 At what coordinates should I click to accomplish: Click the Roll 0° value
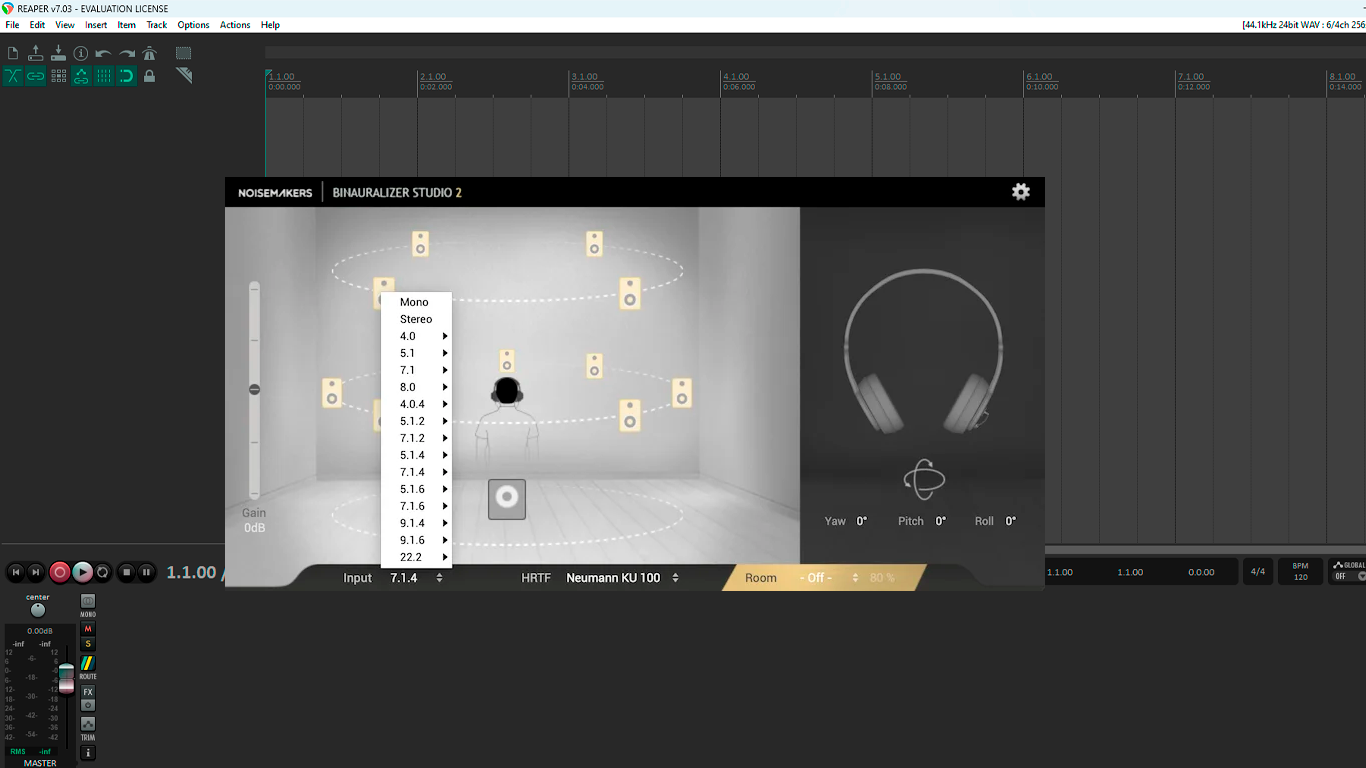tap(1011, 521)
